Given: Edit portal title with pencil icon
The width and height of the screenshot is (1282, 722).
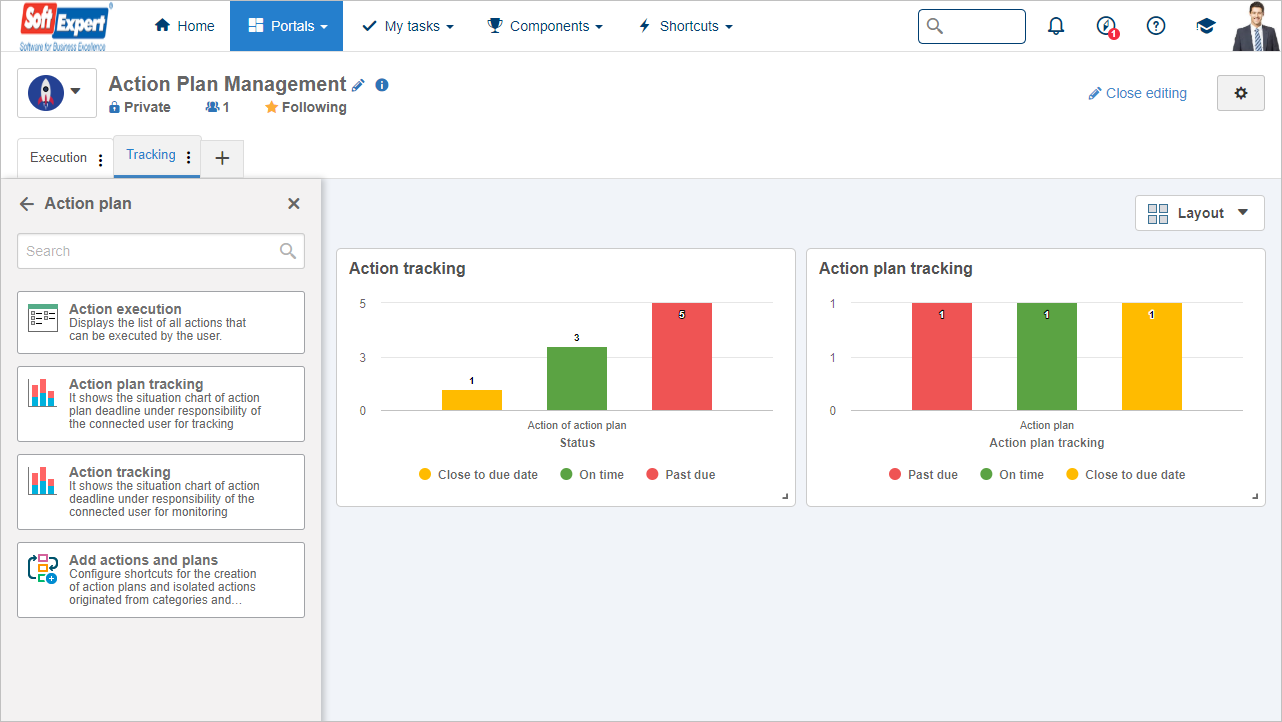Looking at the screenshot, I should point(359,86).
